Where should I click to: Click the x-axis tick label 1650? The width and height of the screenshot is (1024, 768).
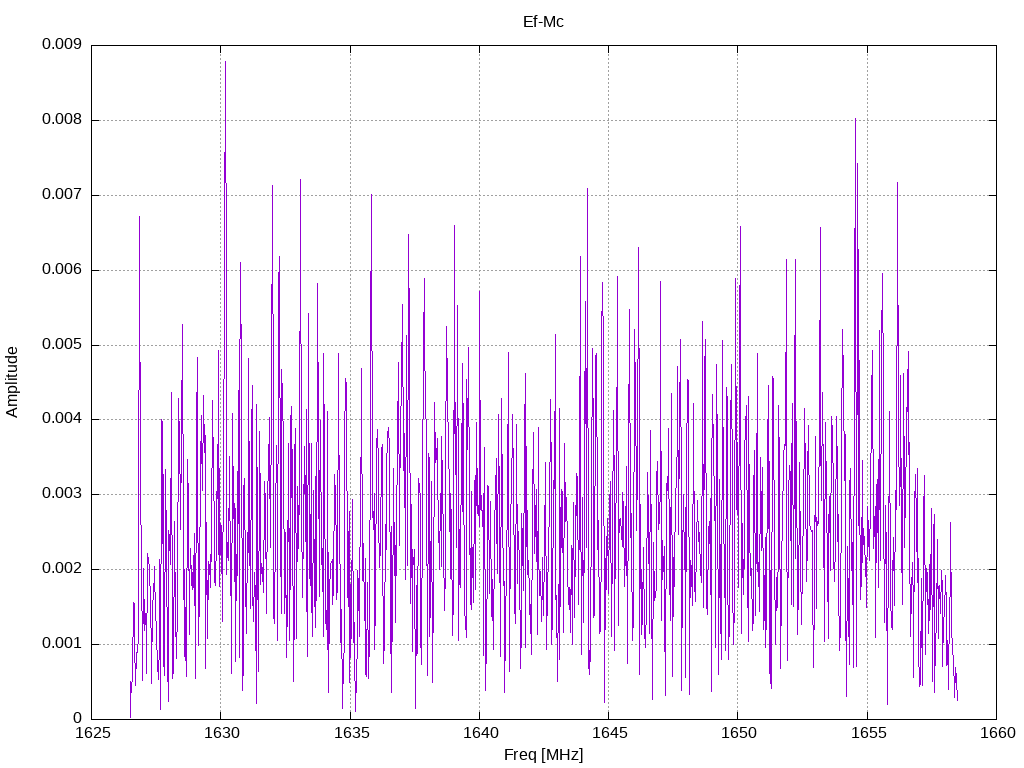[739, 733]
